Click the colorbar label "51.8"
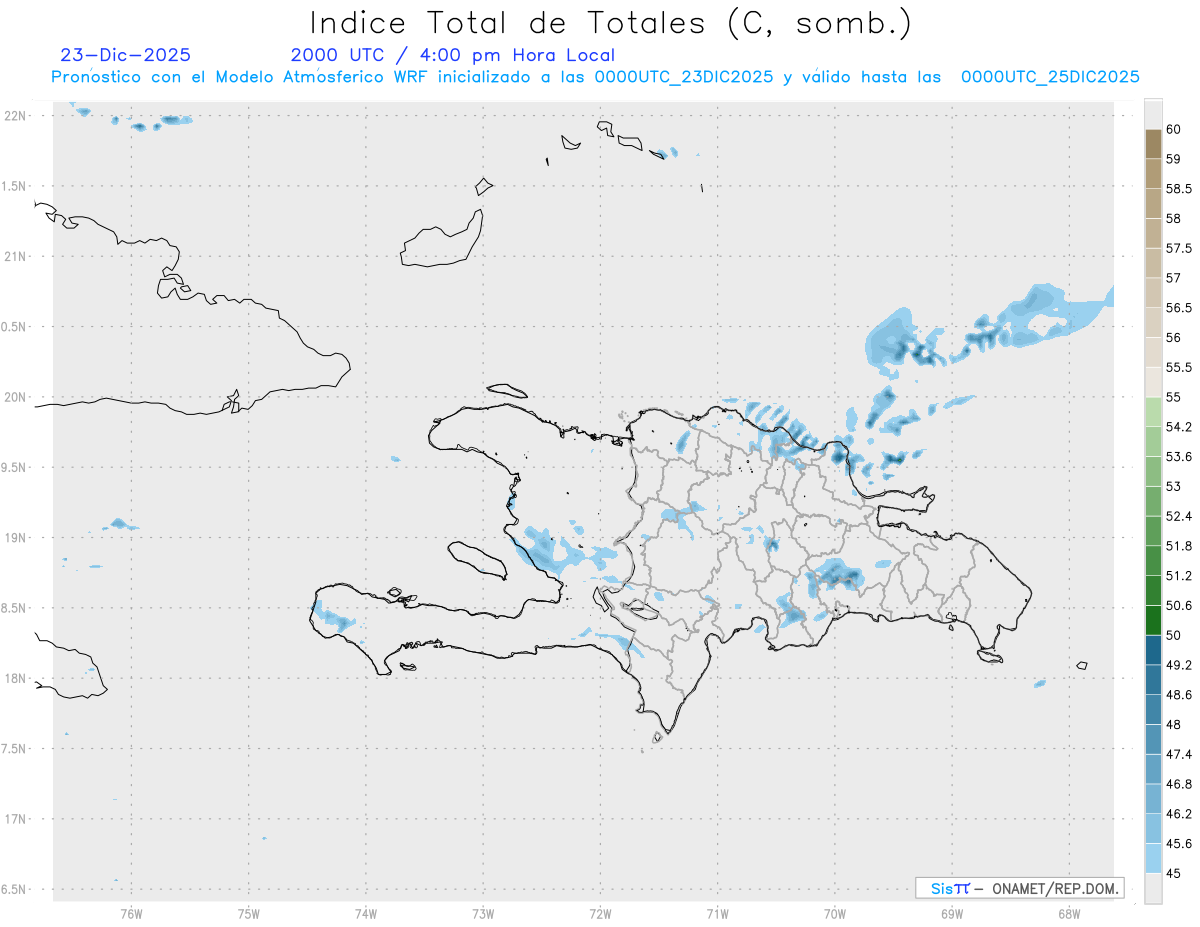The height and width of the screenshot is (927, 1200). 1179,546
